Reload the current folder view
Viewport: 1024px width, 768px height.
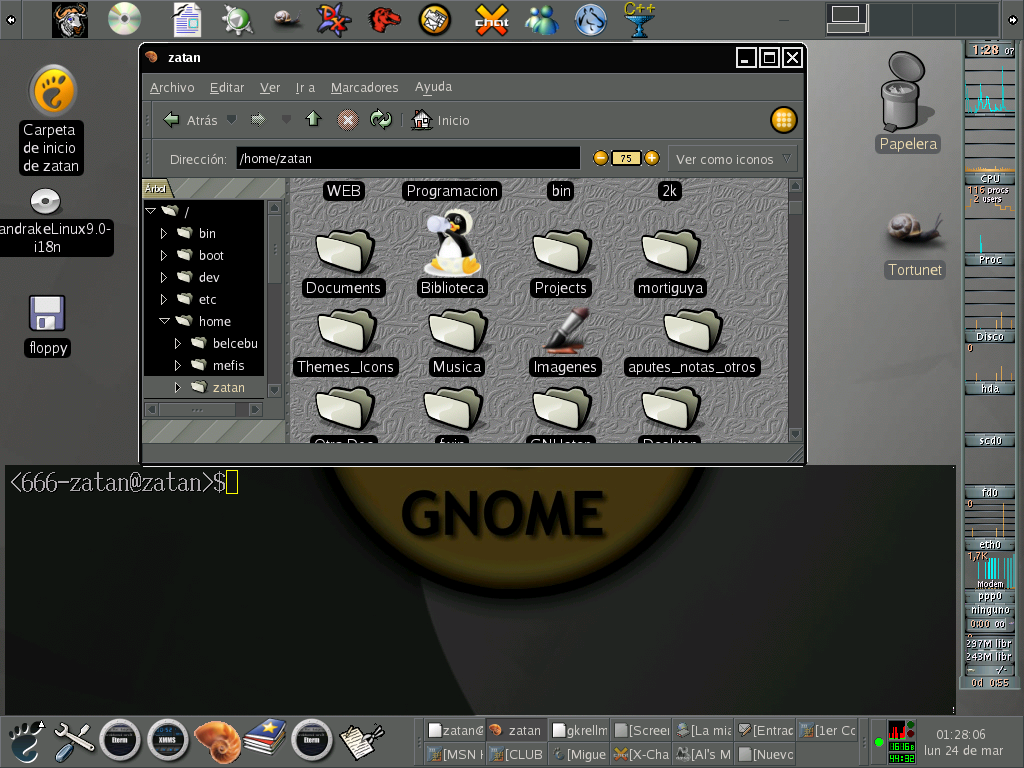pos(381,120)
